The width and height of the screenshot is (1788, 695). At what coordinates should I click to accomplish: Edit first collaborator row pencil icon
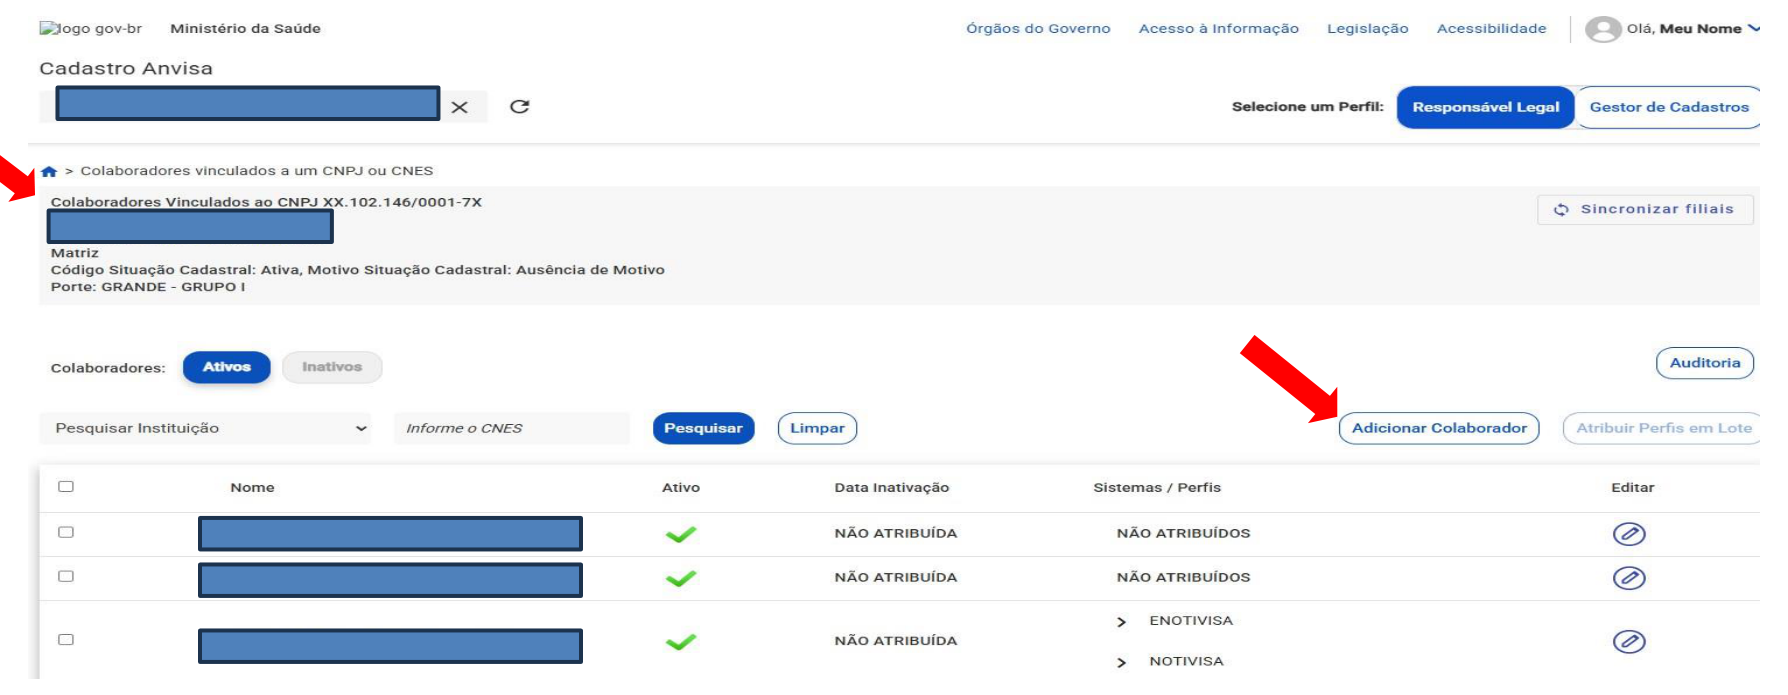click(x=1629, y=534)
